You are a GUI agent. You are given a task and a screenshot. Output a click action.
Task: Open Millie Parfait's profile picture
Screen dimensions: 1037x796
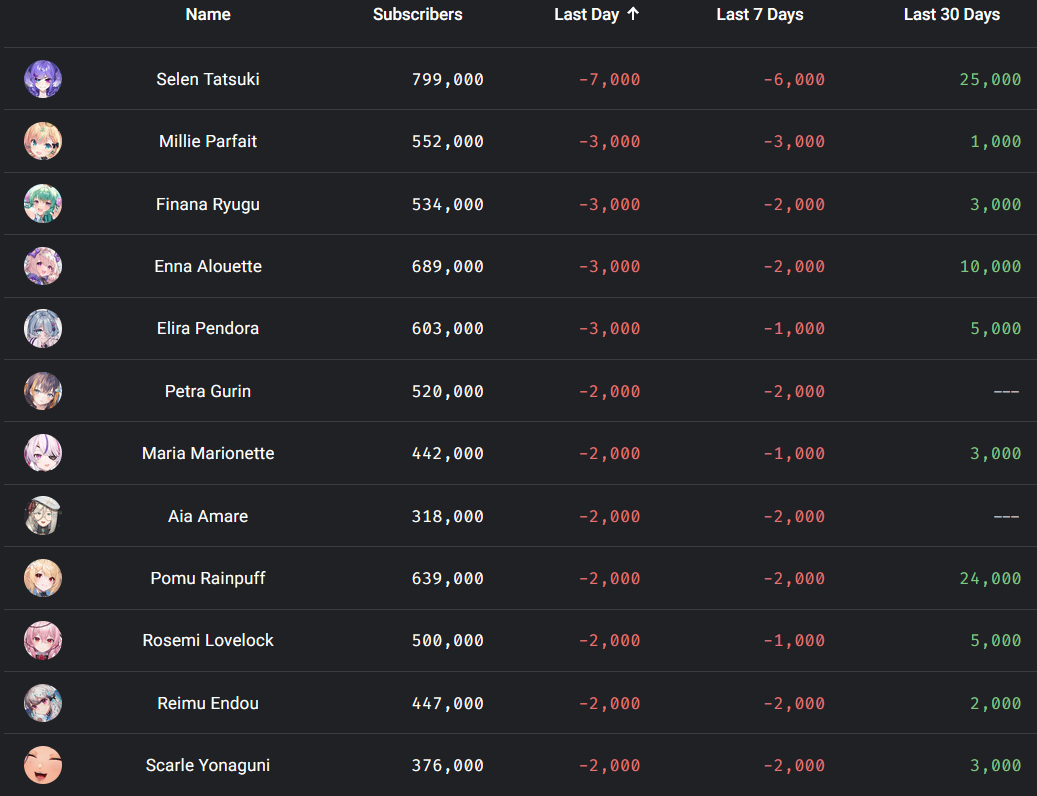(x=43, y=142)
